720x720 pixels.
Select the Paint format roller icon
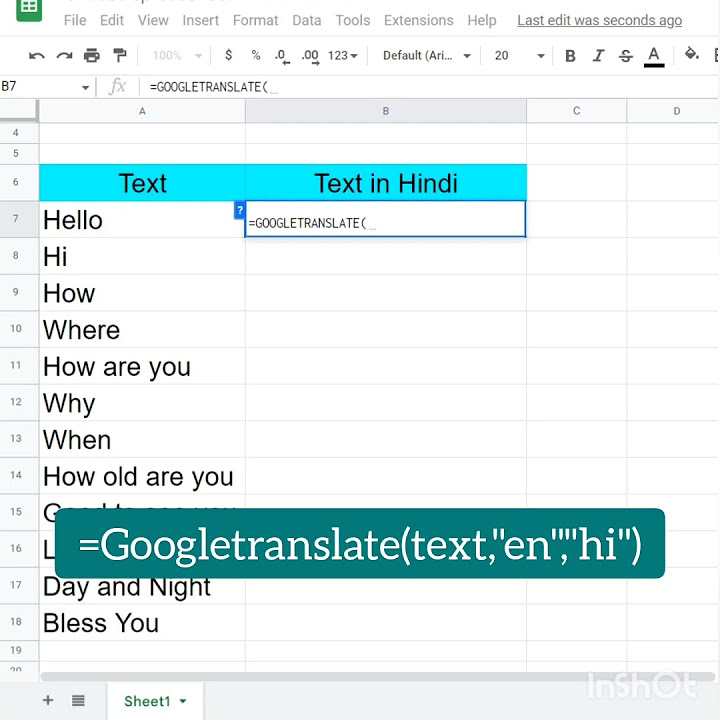pyautogui.click(x=119, y=56)
